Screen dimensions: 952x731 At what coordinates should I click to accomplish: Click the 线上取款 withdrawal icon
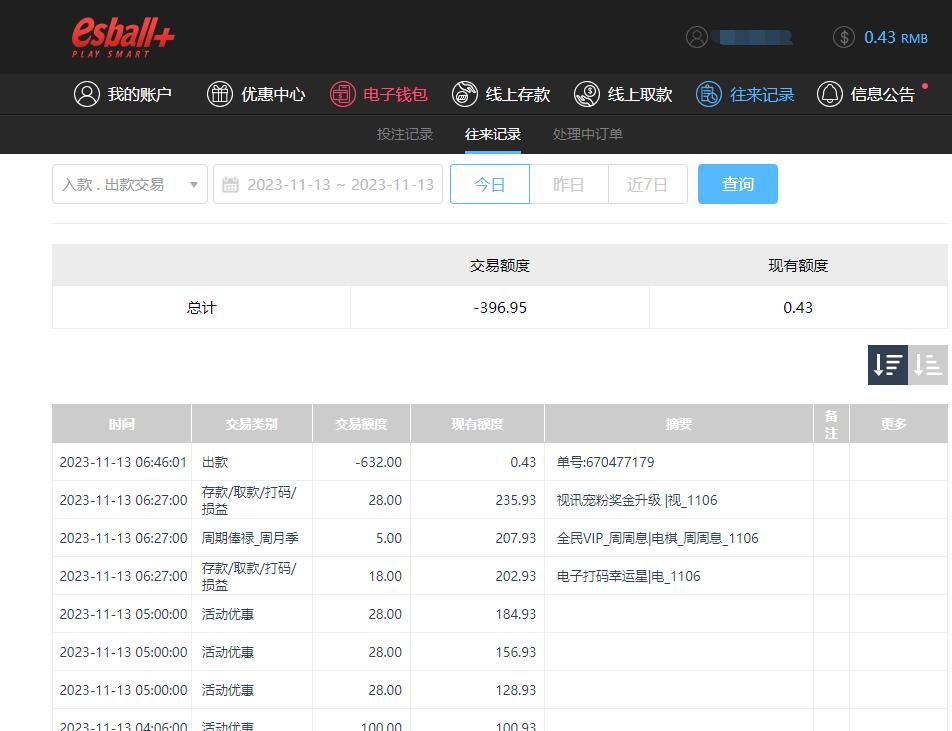pos(587,94)
